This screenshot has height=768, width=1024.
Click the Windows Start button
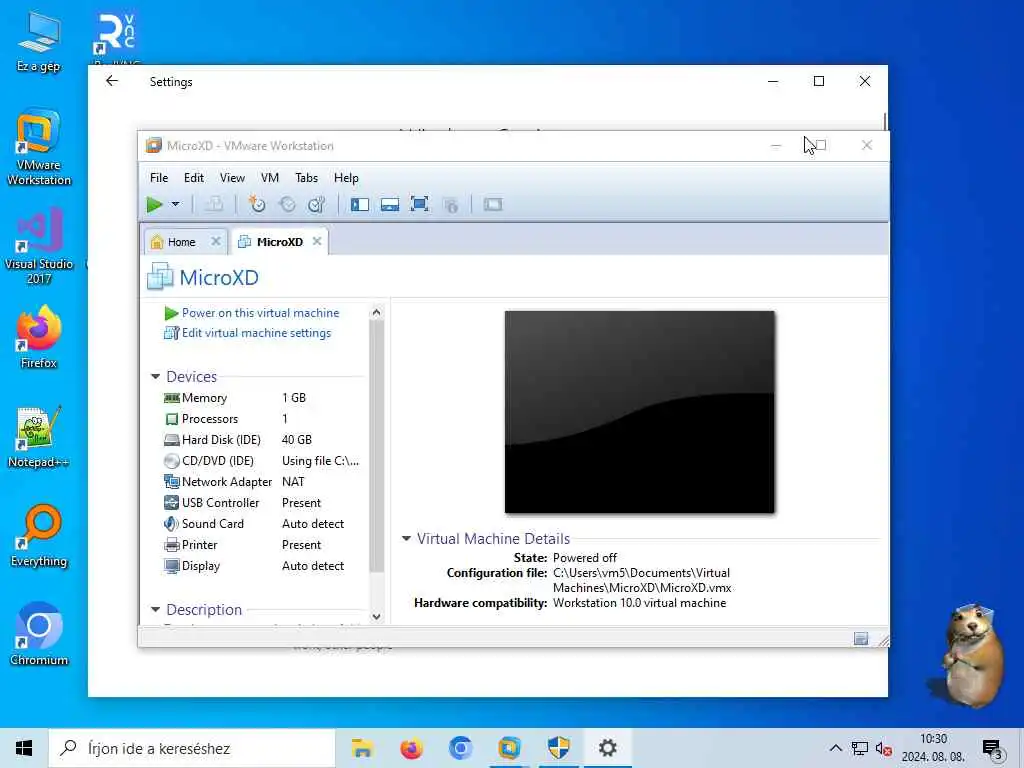coord(24,748)
